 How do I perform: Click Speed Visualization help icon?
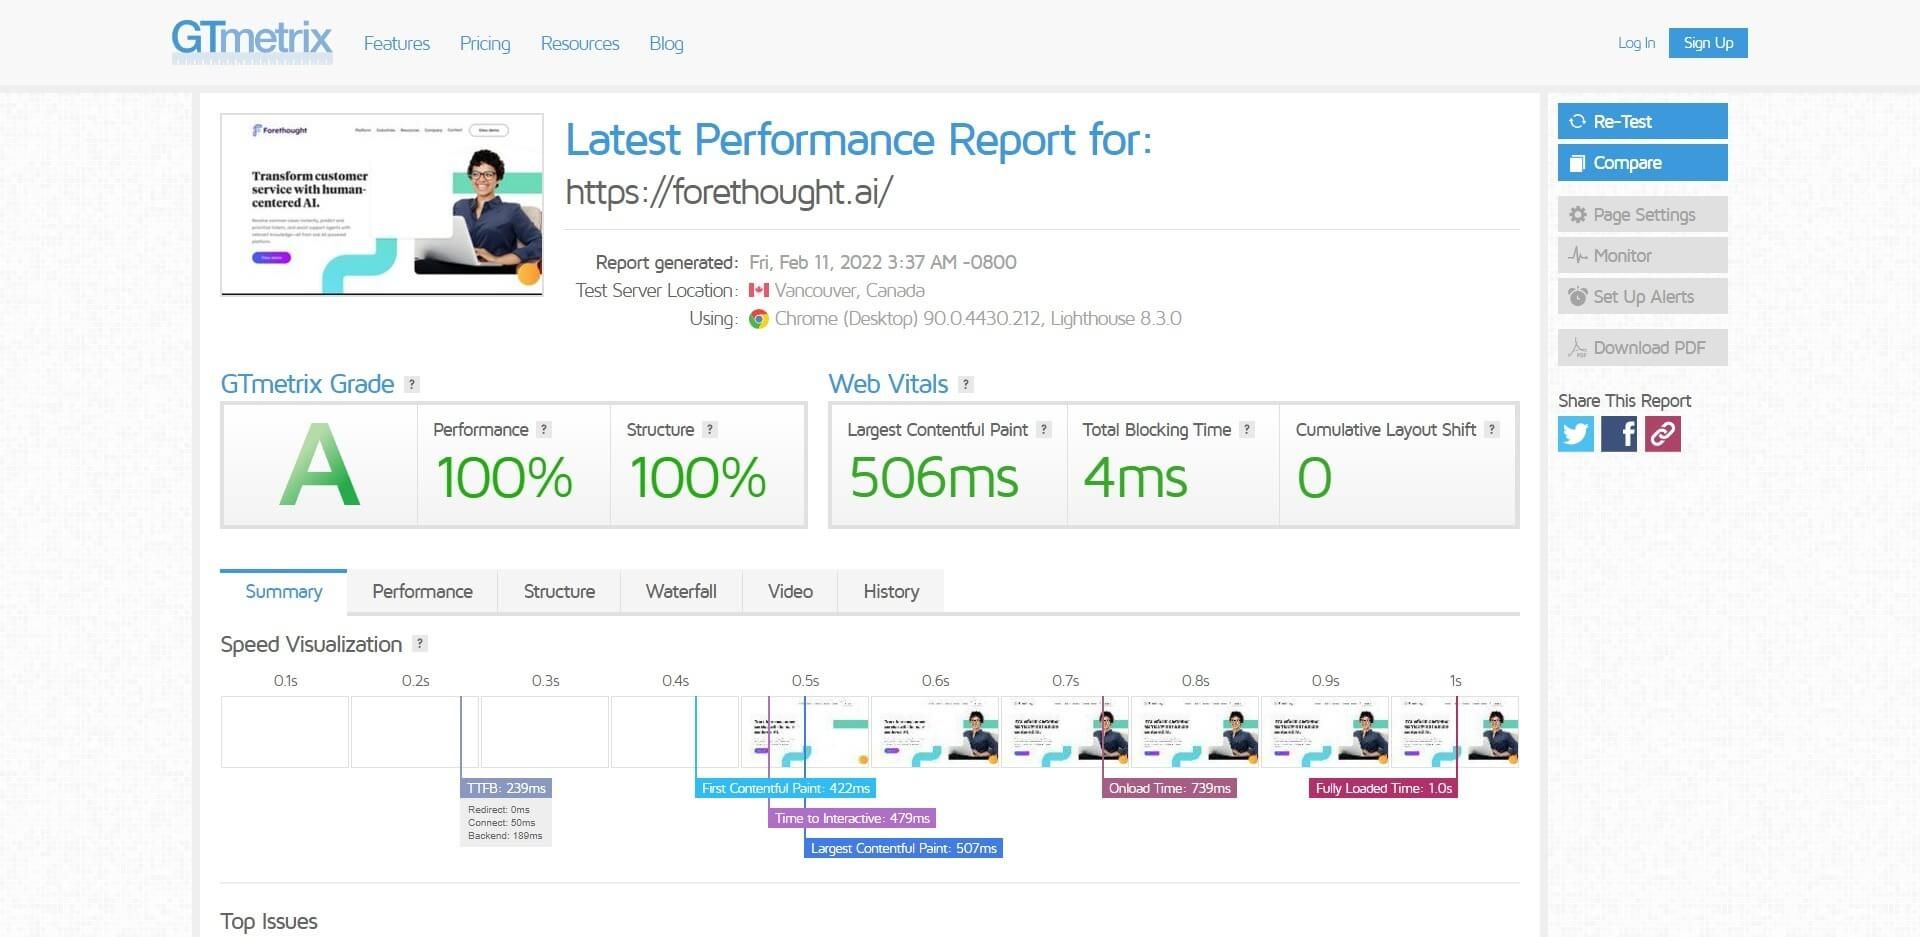420,644
